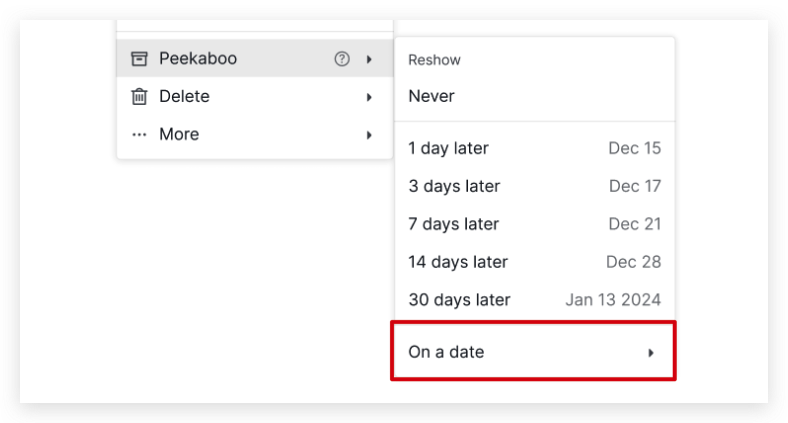
Task: Choose the Delete menu entry
Action: coord(255,96)
